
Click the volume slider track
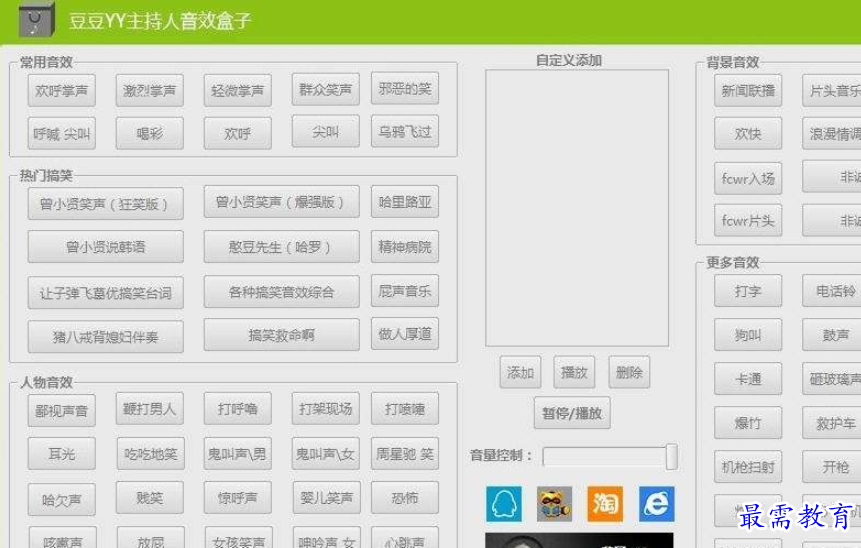click(x=605, y=457)
